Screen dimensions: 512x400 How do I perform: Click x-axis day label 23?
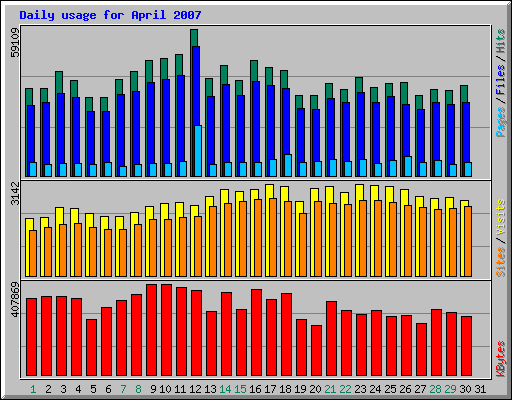(360, 389)
